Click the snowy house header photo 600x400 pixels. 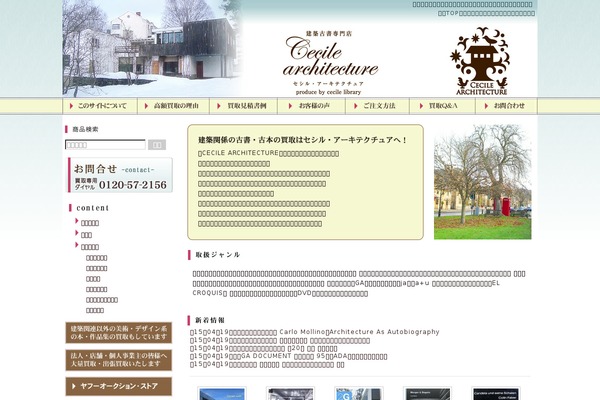coord(152,48)
